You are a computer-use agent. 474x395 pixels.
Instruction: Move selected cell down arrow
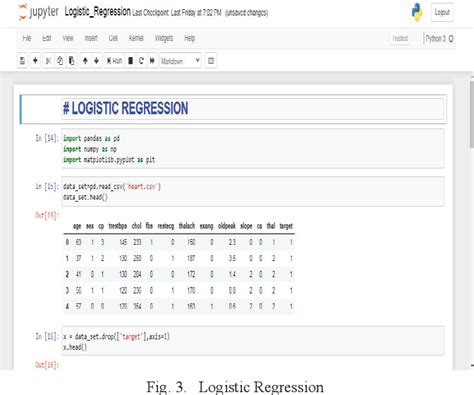(x=97, y=61)
